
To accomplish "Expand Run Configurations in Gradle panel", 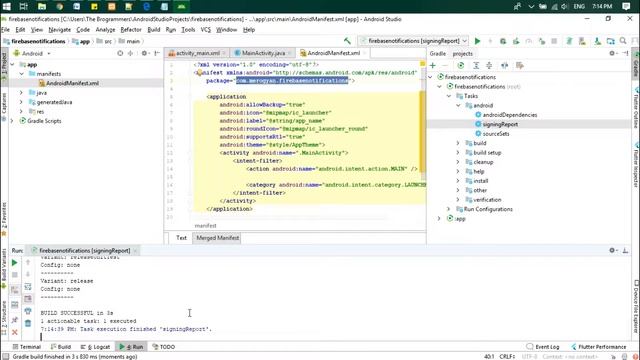I will pos(449,209).
